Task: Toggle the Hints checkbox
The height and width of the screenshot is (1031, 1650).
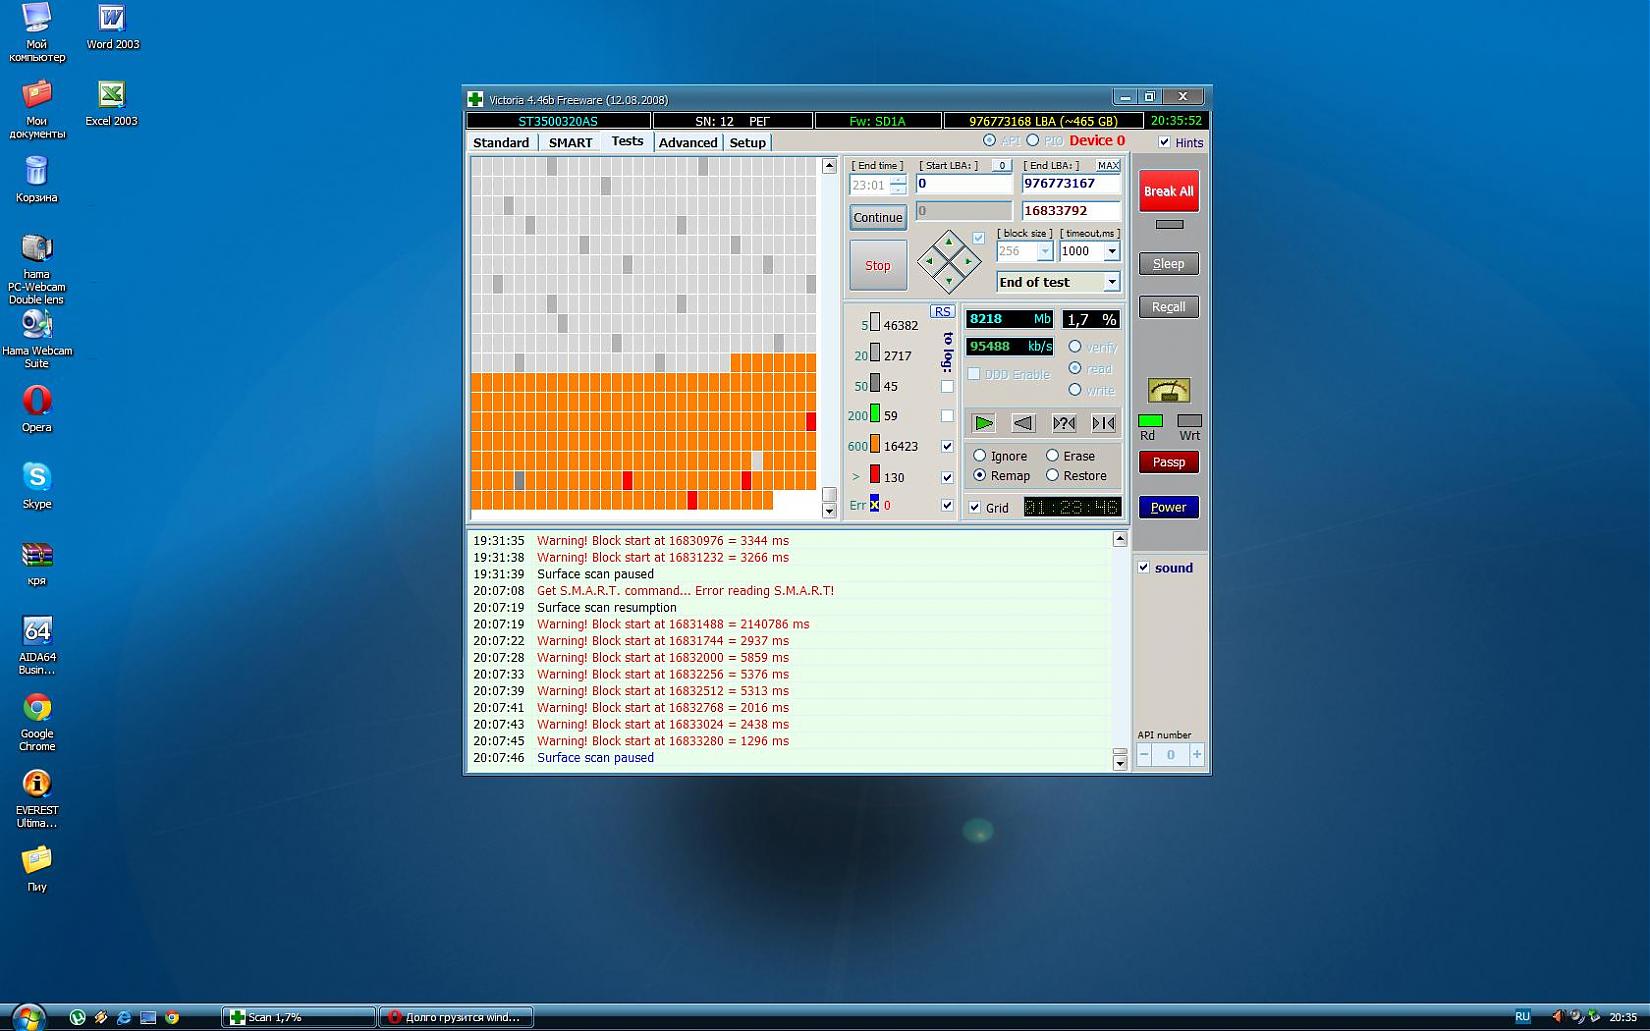Action: tap(1164, 142)
